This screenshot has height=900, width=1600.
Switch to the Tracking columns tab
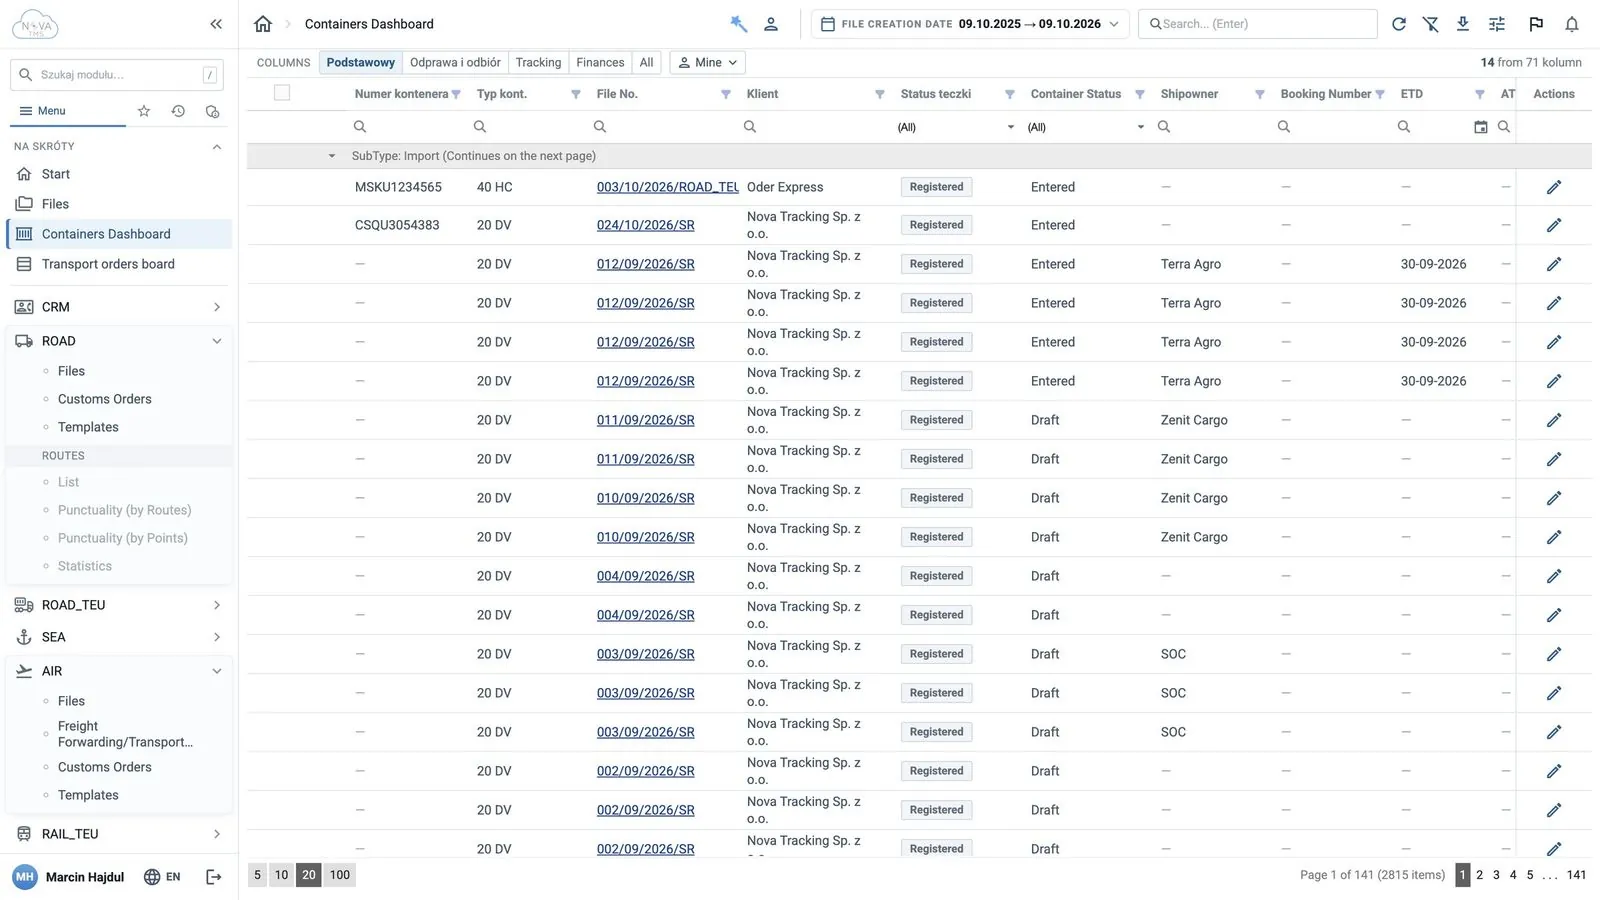pyautogui.click(x=538, y=62)
